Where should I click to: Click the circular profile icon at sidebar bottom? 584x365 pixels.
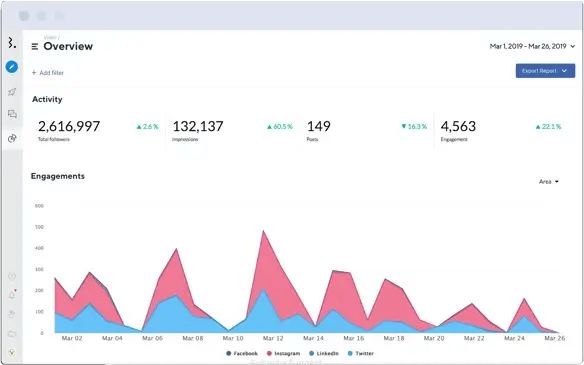point(12,352)
